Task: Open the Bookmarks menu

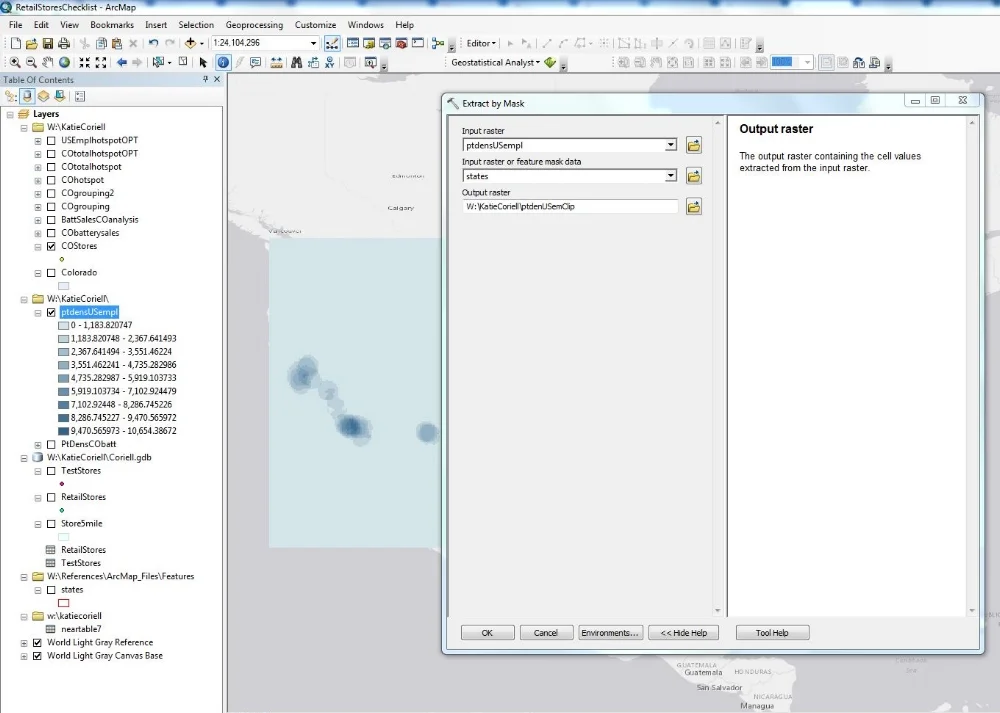Action: coord(112,25)
